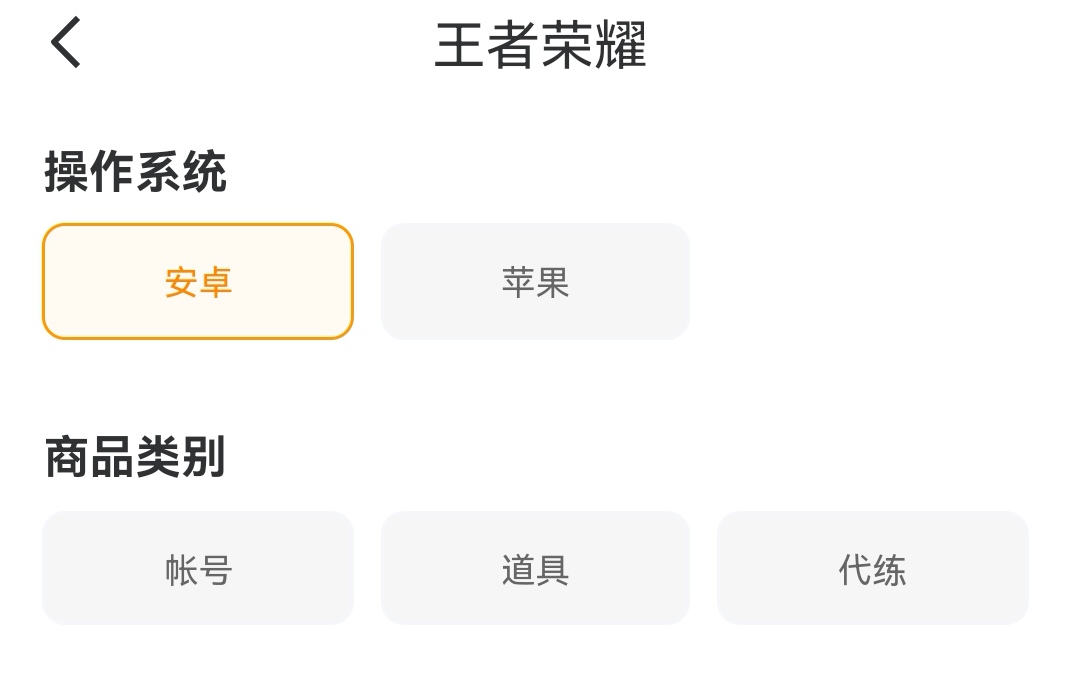Click the 王者荣耀 page title
1080x691 pixels.
click(x=540, y=45)
